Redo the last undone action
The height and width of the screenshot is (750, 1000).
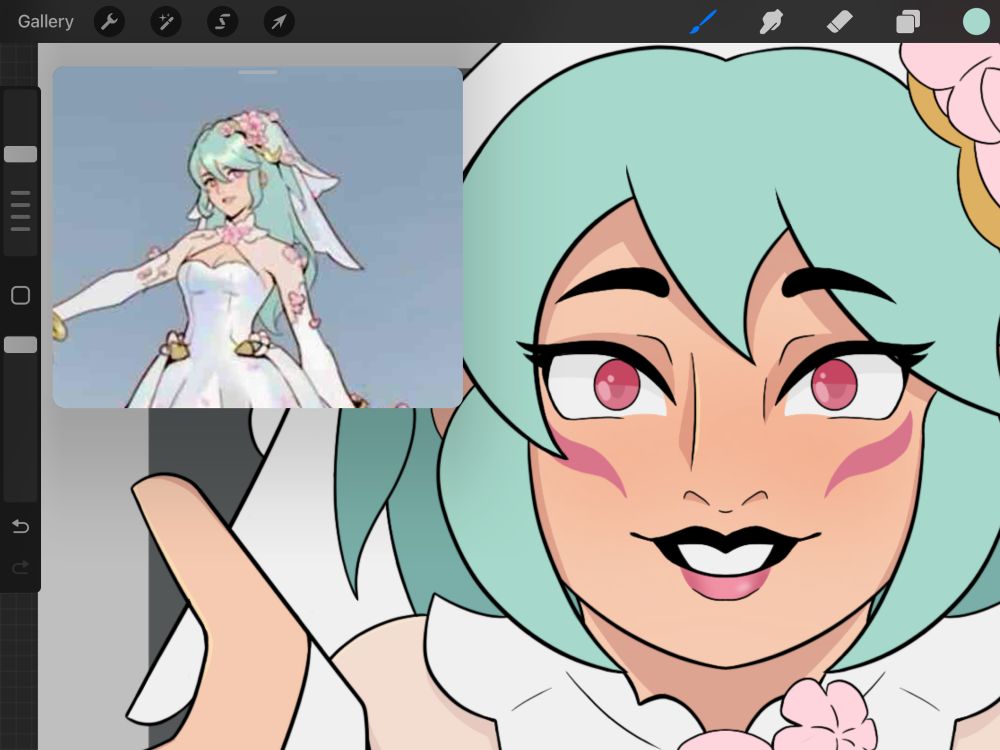click(20, 567)
